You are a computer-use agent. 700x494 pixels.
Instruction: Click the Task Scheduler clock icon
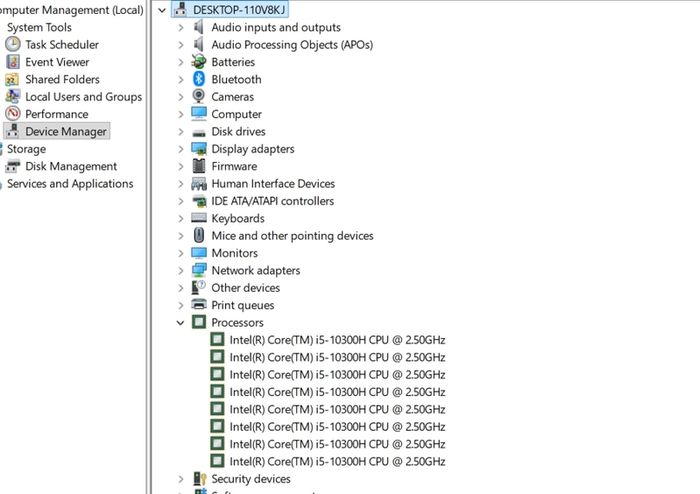click(12, 44)
